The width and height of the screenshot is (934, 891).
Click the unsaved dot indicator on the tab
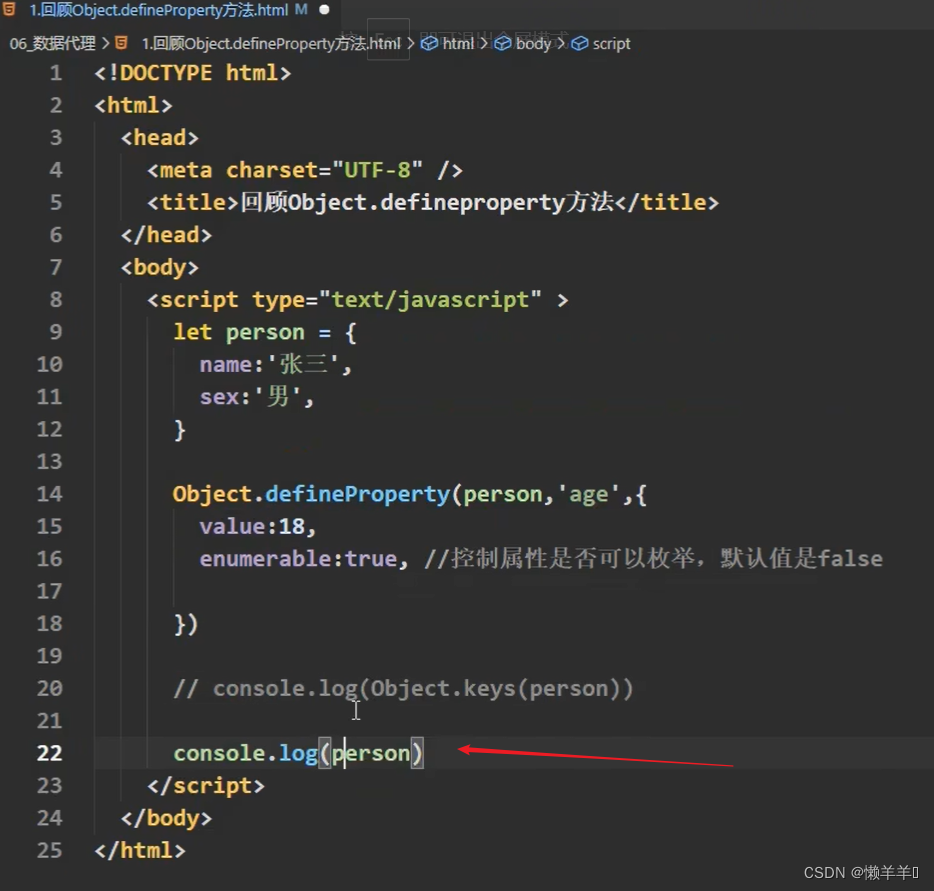pyautogui.click(x=324, y=10)
